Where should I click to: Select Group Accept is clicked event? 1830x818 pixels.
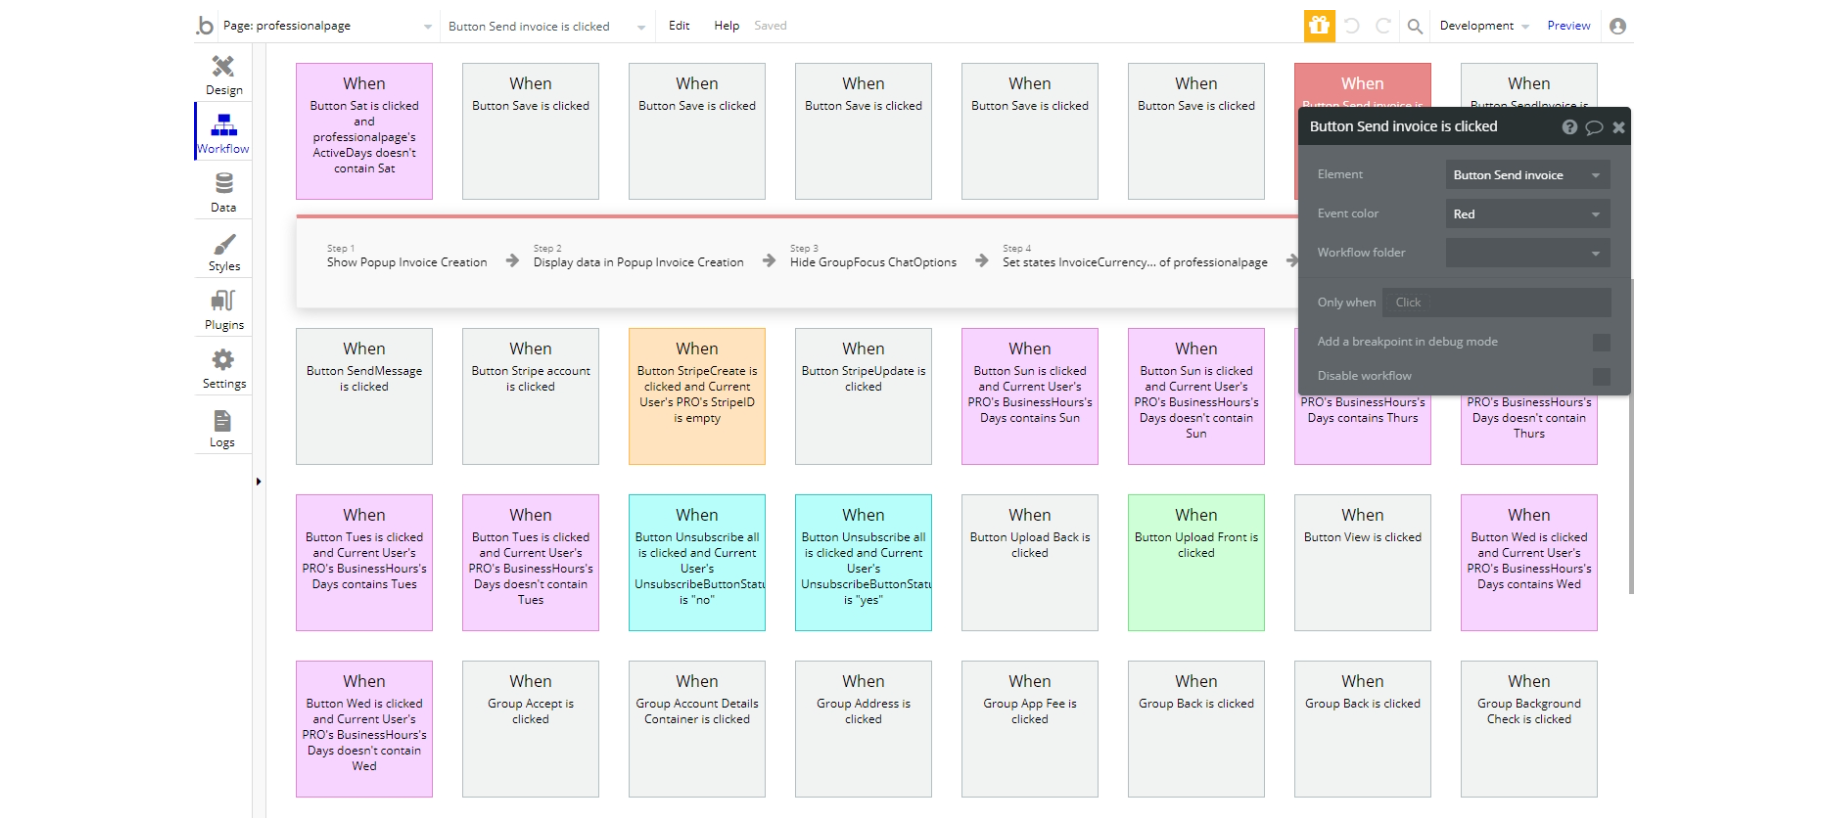click(x=530, y=729)
